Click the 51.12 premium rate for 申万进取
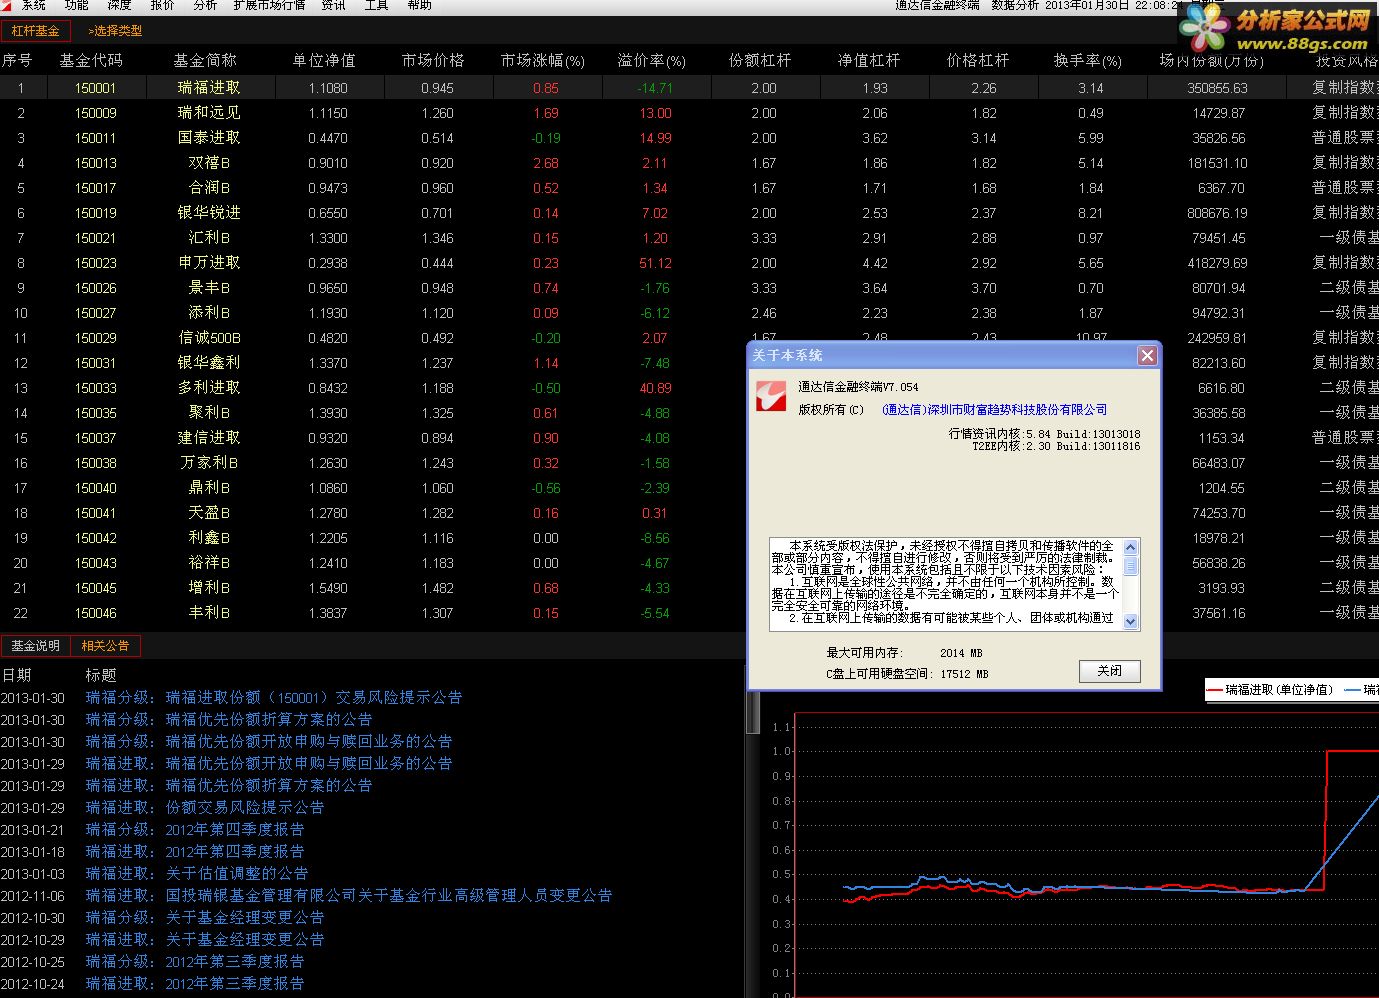This screenshot has width=1379, height=998. point(655,263)
